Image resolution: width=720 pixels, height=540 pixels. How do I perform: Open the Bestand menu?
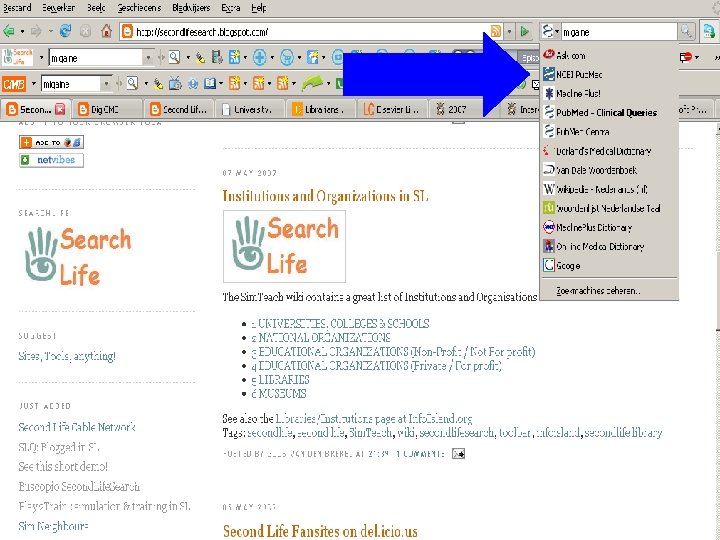[17, 8]
